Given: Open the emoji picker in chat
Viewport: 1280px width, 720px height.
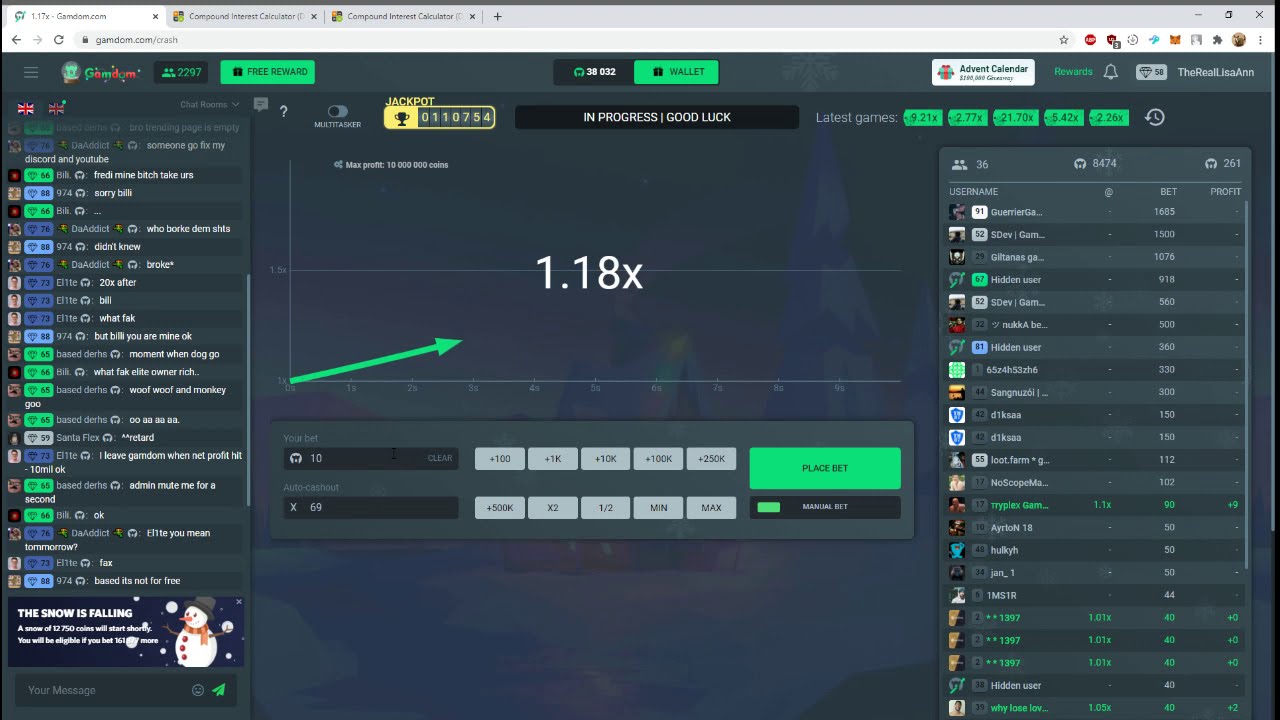Looking at the screenshot, I should [x=198, y=690].
